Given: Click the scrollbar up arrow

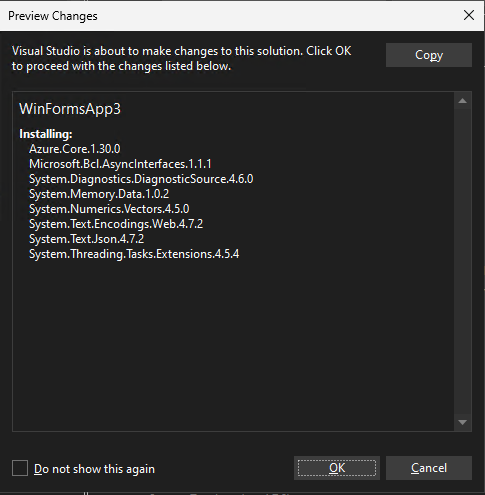Looking at the screenshot, I should 462,101.
